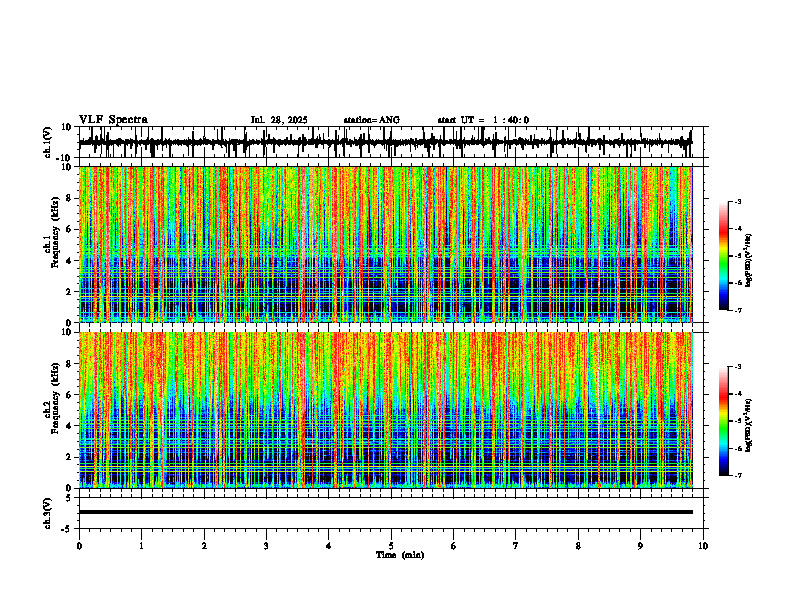Click the ch.2 color scale bar
This screenshot has width=792, height=612.
pos(723,421)
